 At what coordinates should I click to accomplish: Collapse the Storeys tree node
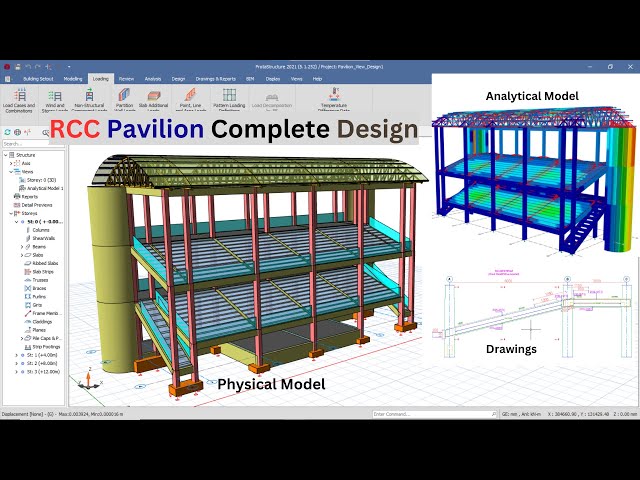pos(11,213)
